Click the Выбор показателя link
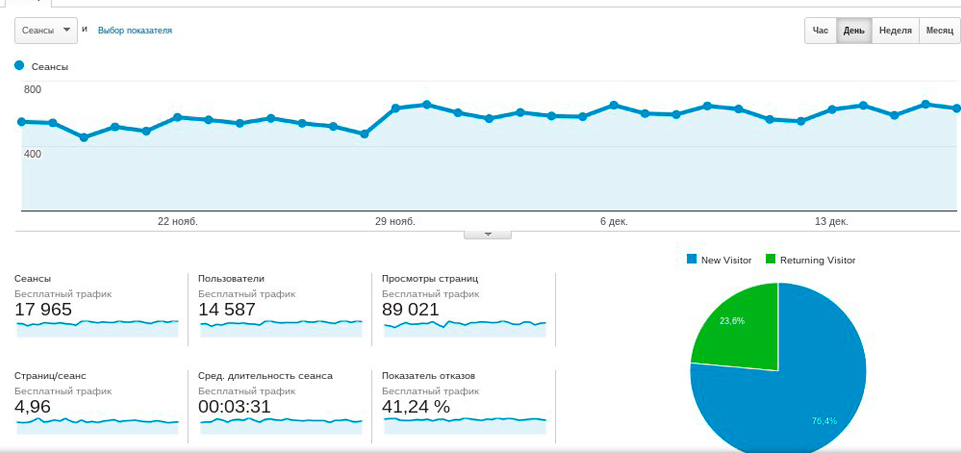Screen dimensions: 961x453 click(x=135, y=30)
